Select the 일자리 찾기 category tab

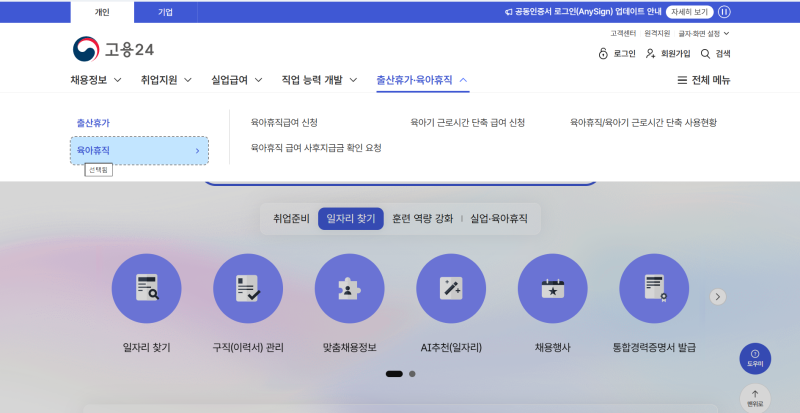351,219
